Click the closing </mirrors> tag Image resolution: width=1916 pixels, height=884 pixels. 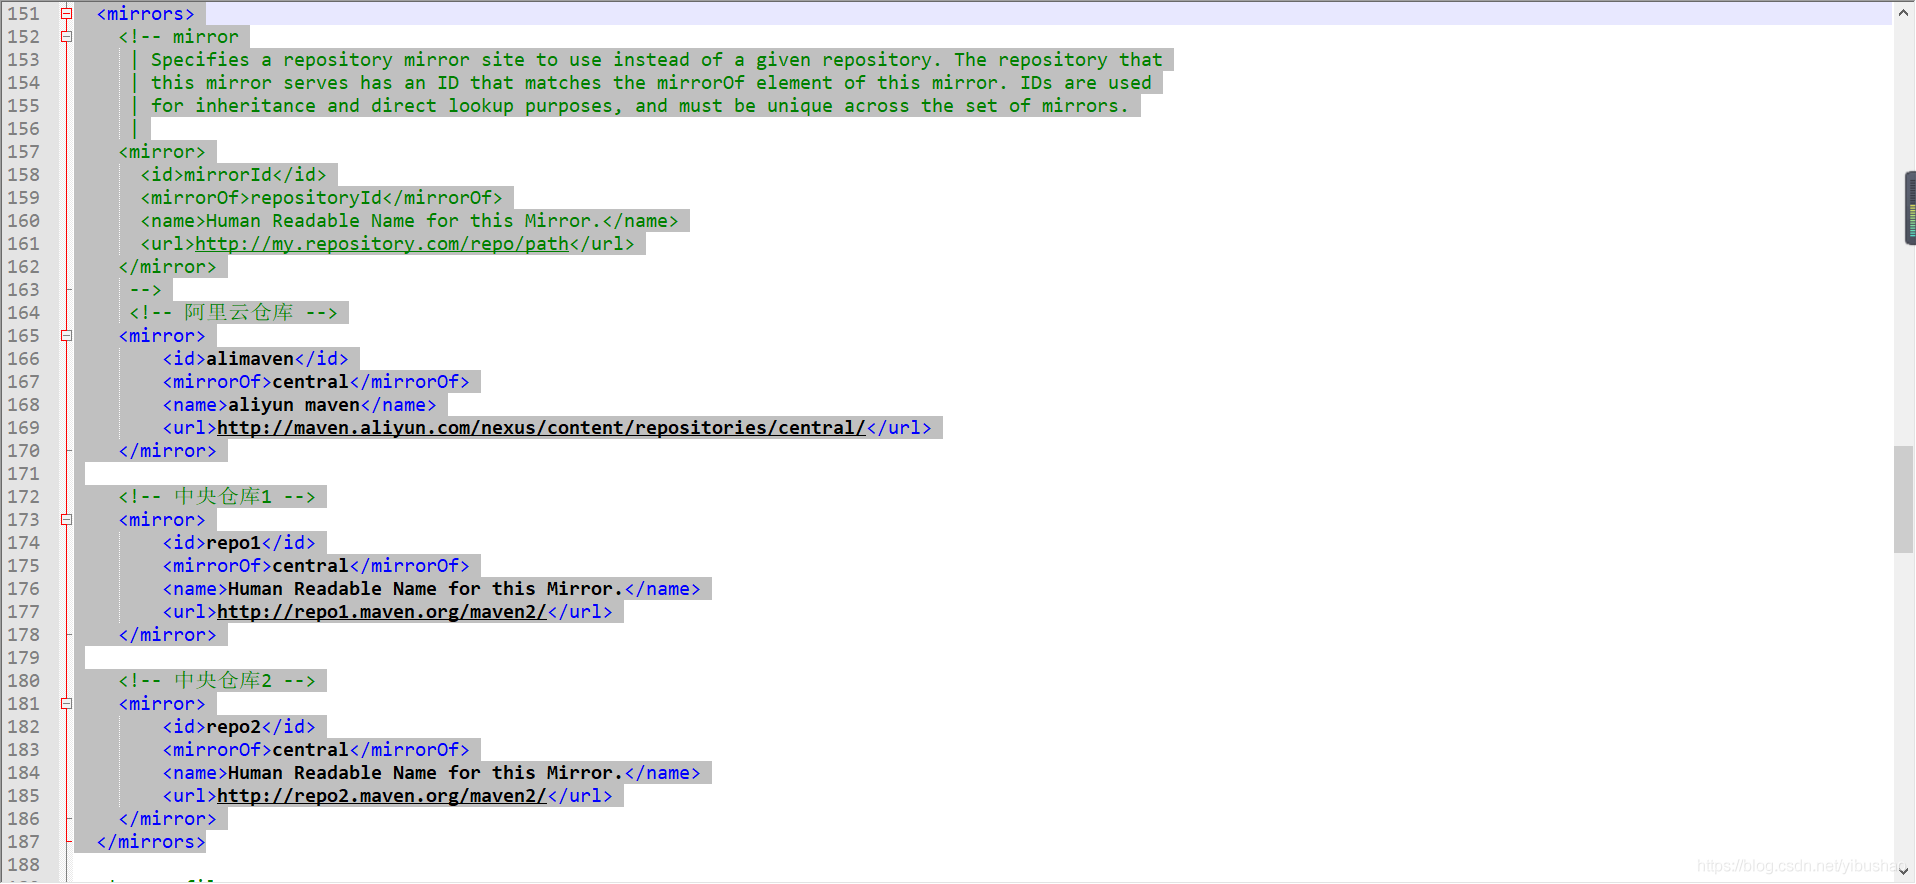151,842
